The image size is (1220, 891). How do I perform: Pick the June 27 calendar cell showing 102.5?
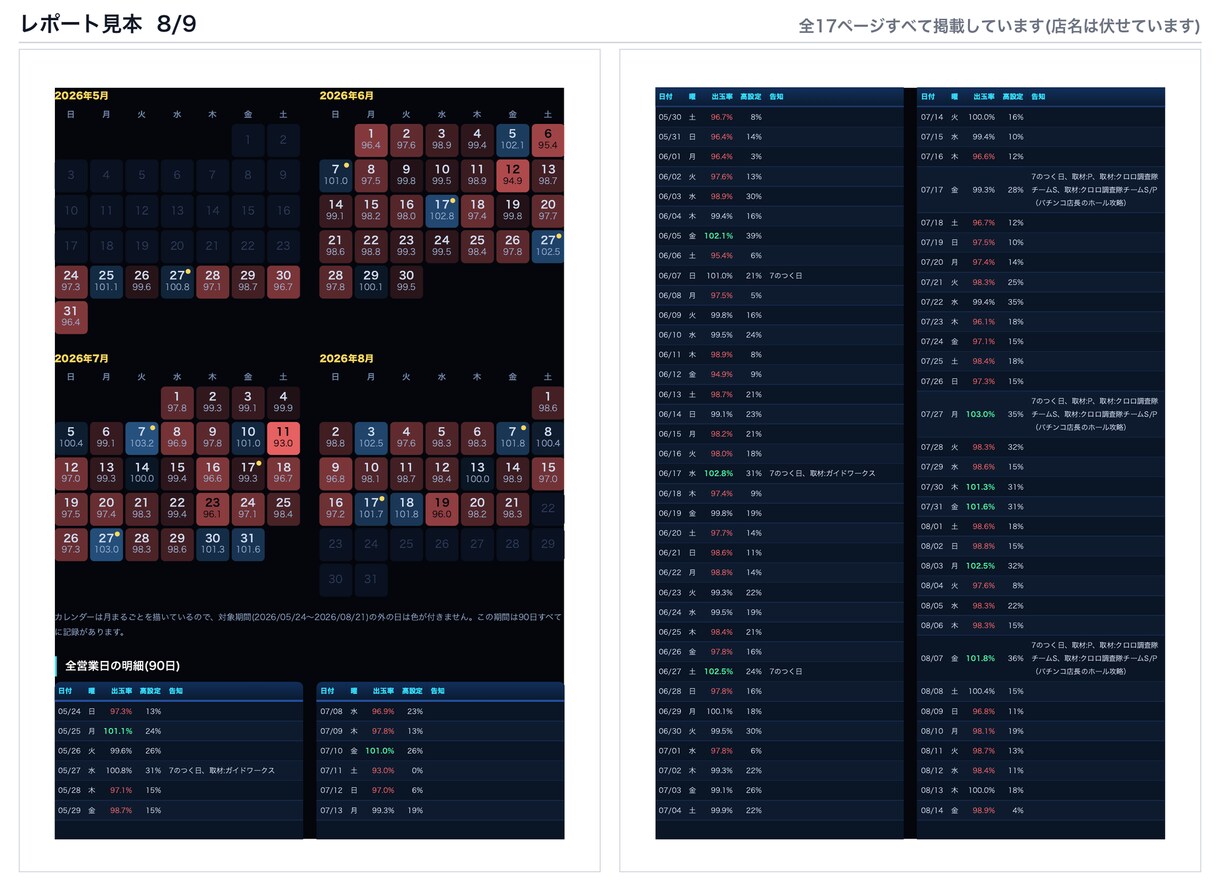coord(547,247)
